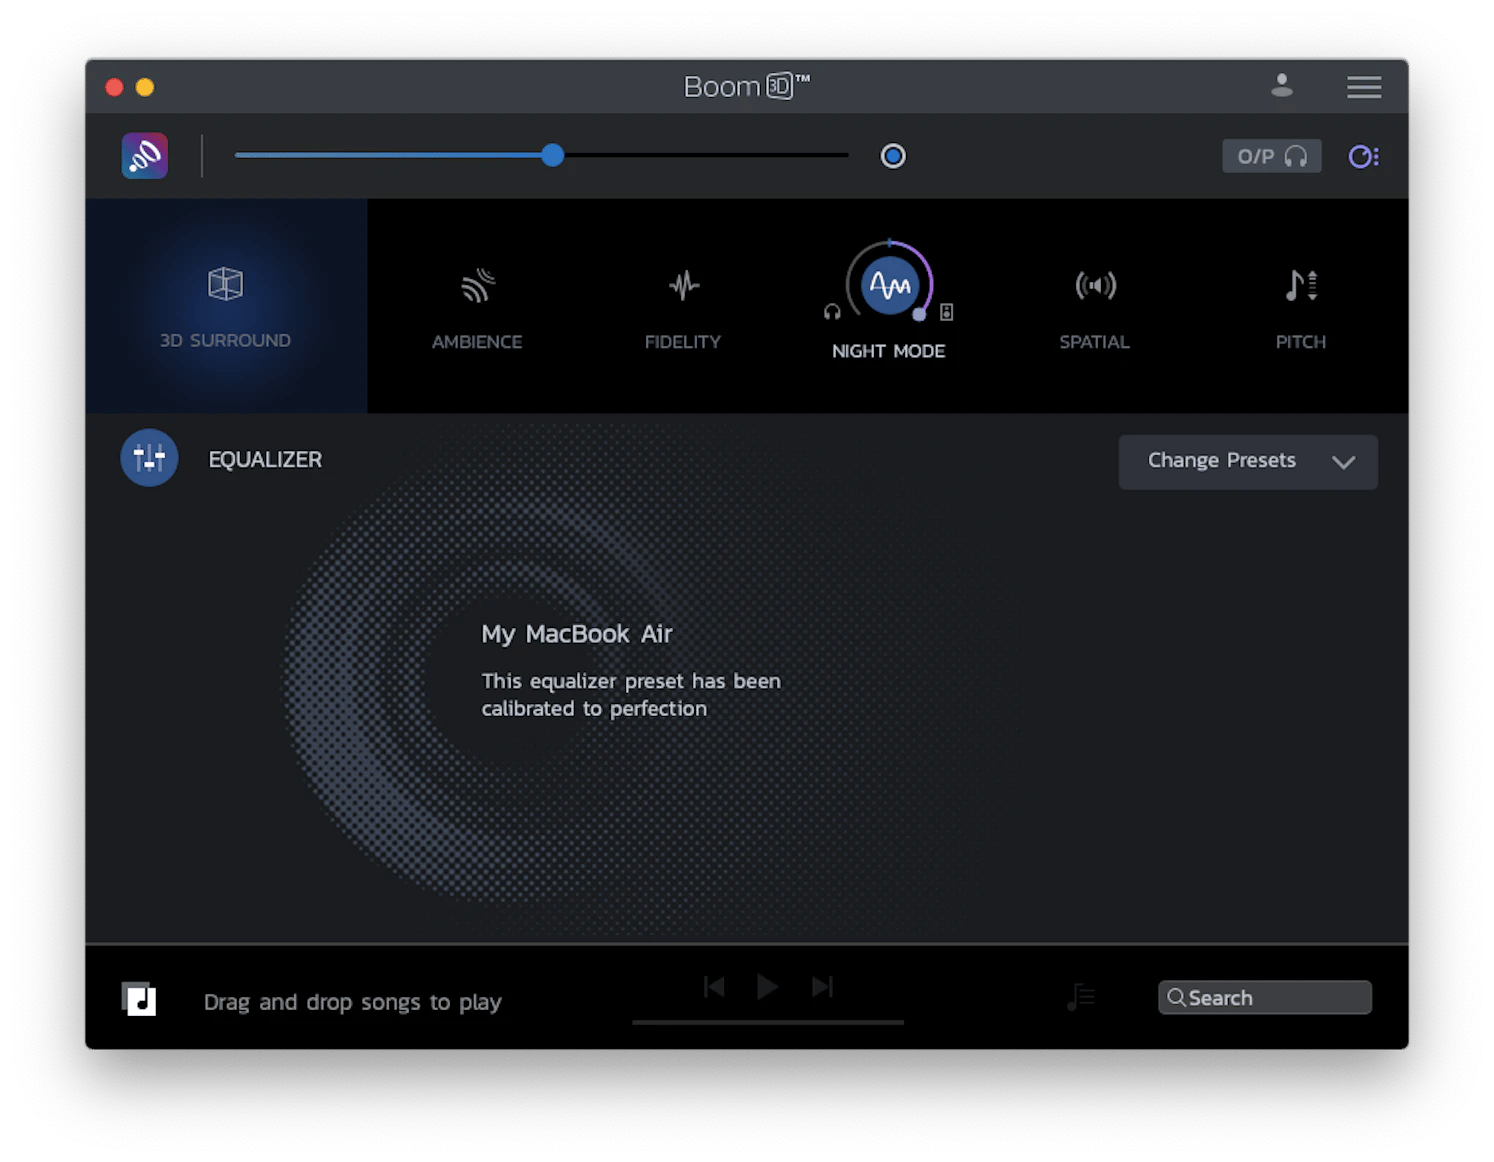The height and width of the screenshot is (1162, 1494).
Task: Click the Search songs field
Action: click(x=1265, y=998)
